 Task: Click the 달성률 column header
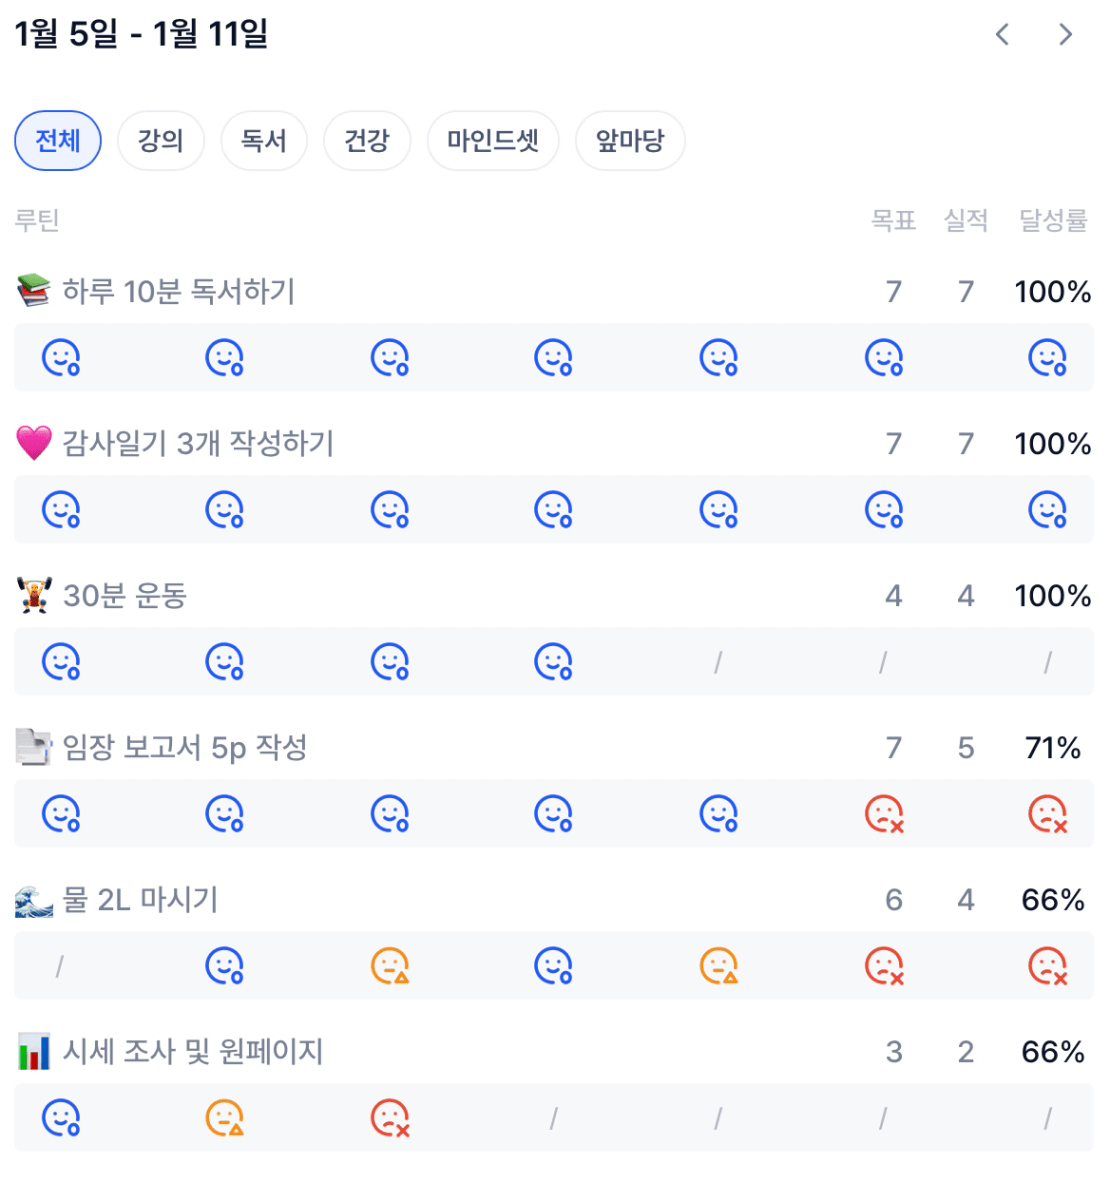1052,221
